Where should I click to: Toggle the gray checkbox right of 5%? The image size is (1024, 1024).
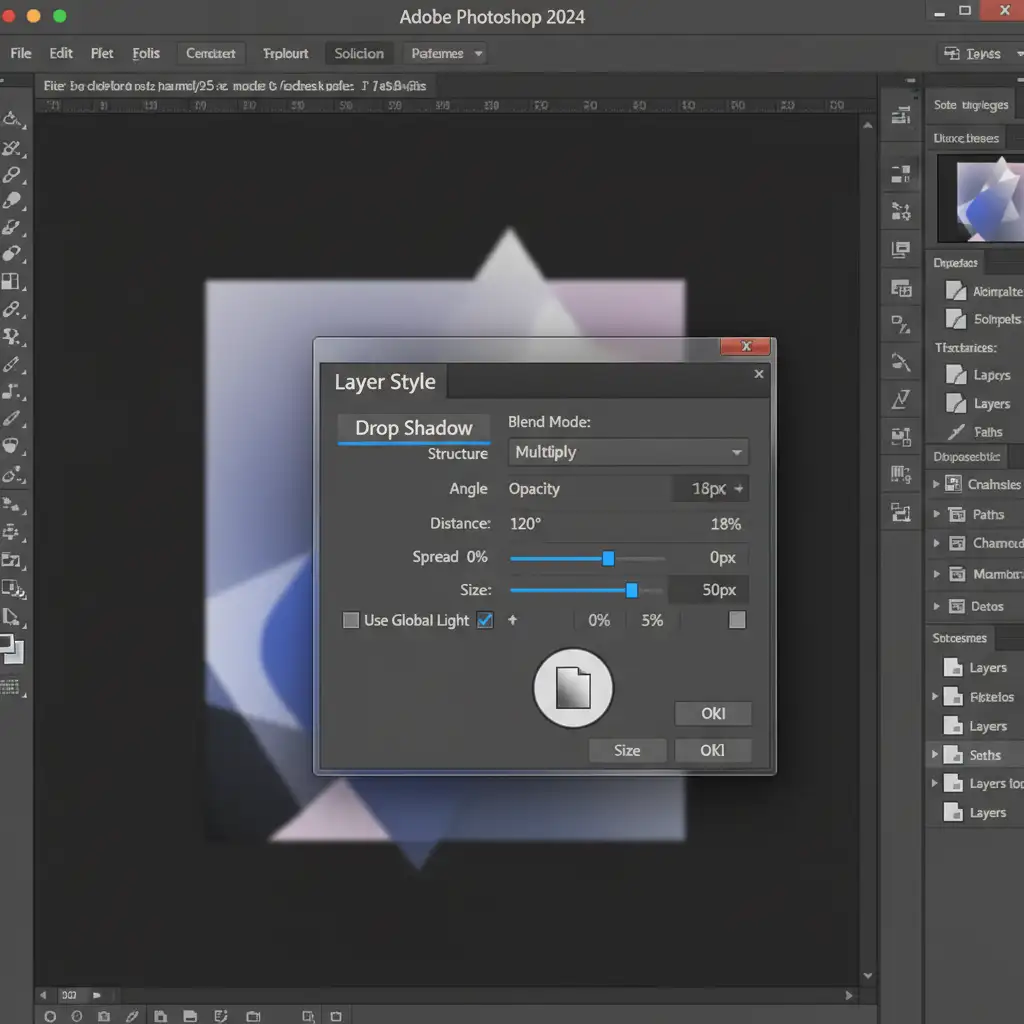point(737,620)
